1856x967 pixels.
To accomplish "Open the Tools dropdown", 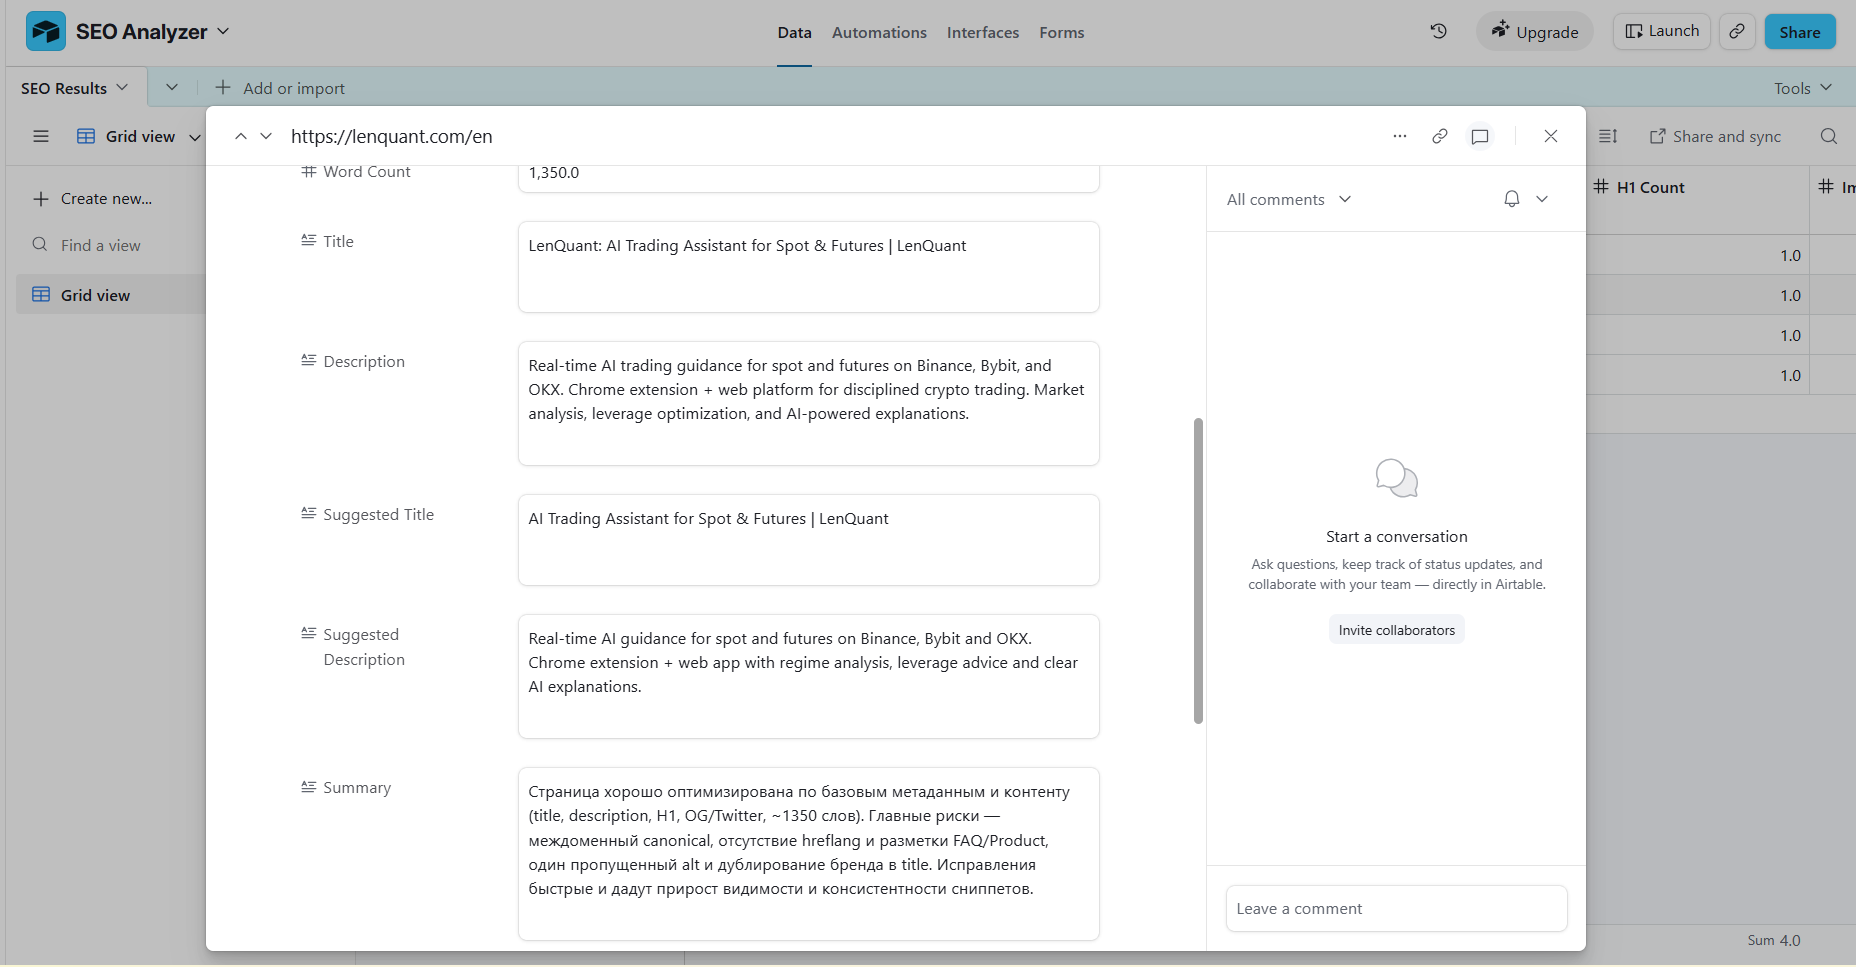I will click(x=1803, y=88).
